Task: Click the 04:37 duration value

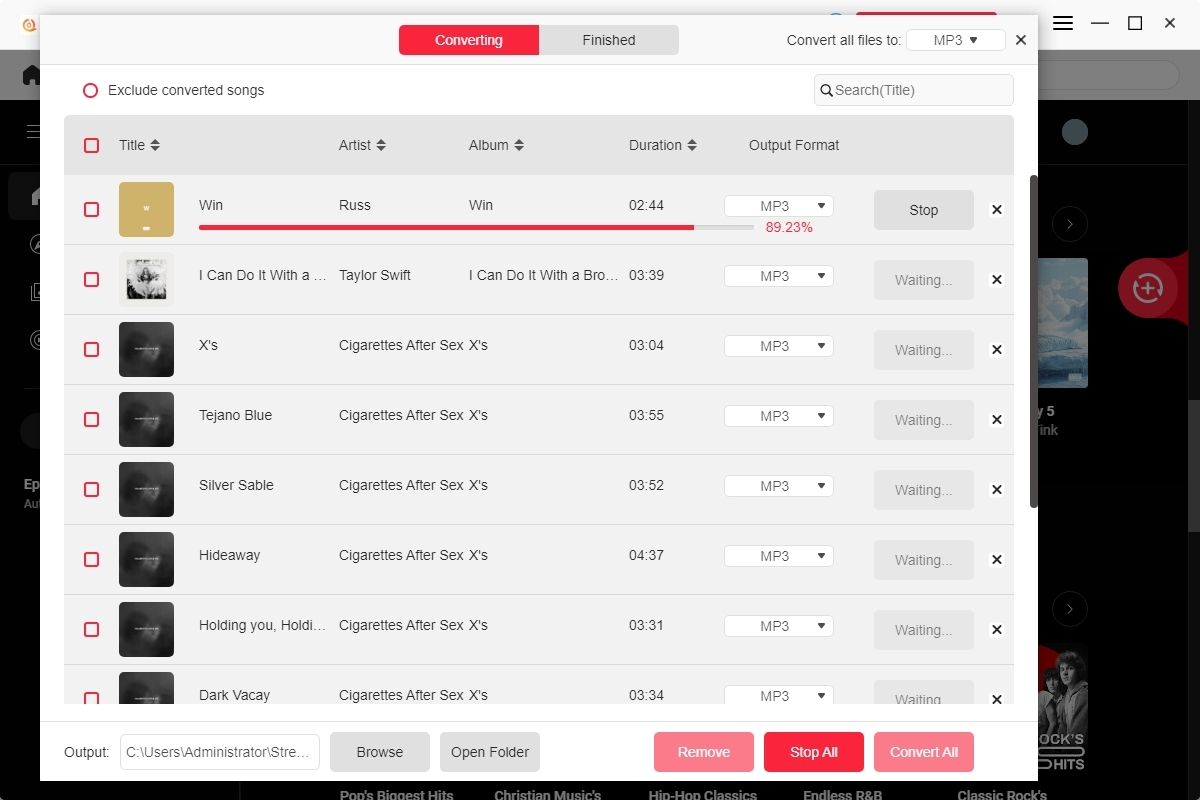Action: [646, 555]
